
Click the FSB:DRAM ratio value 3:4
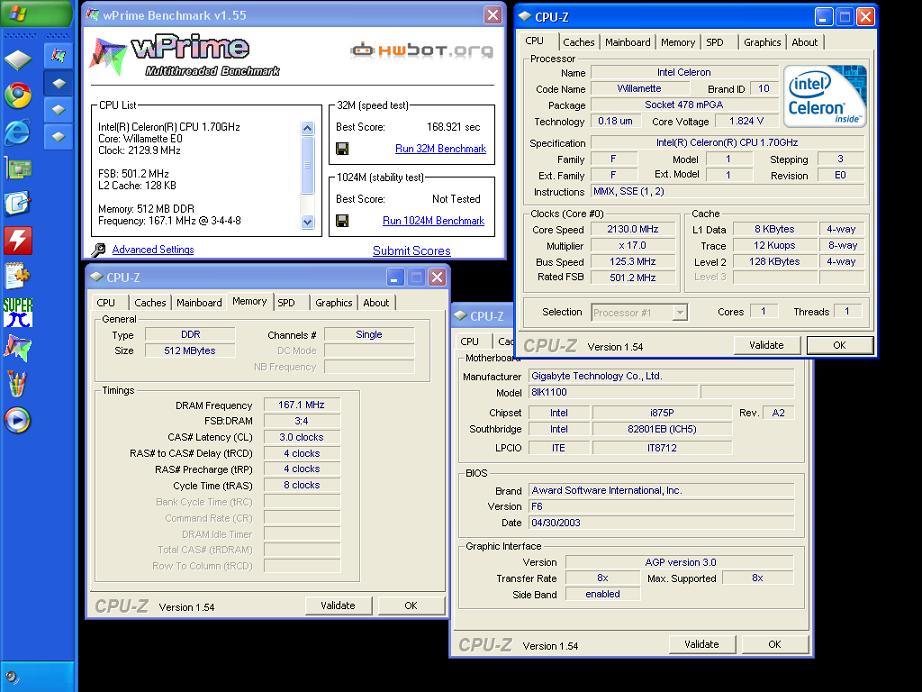[x=302, y=421]
